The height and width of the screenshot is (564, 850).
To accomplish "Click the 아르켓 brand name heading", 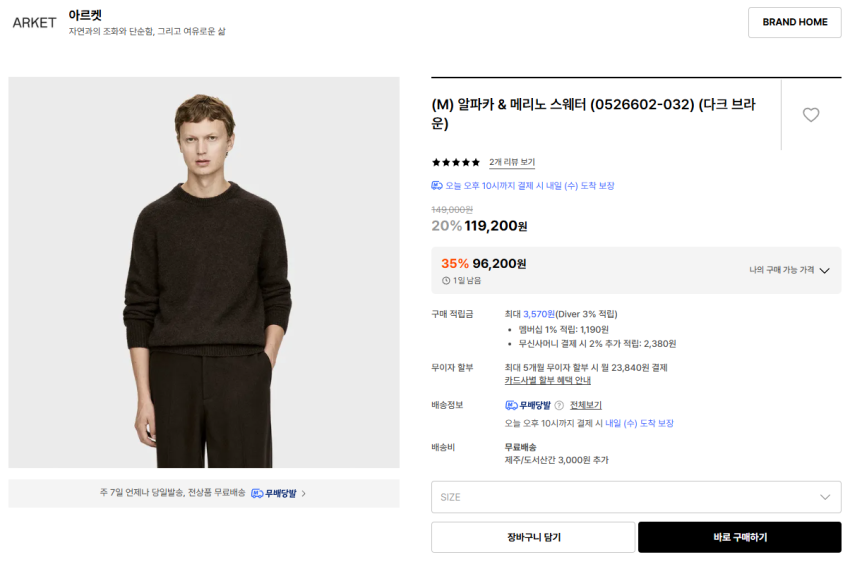I will pos(85,15).
